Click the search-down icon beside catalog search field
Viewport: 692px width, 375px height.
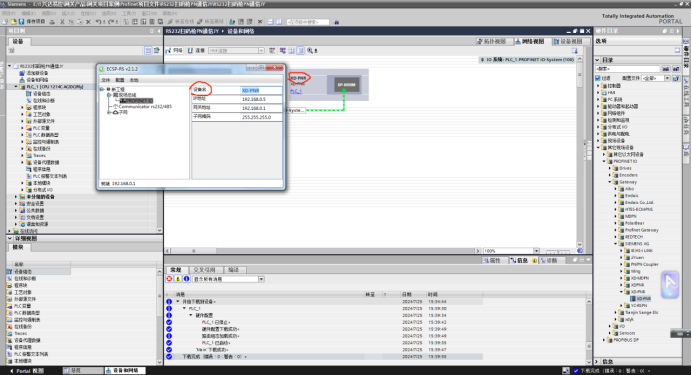click(x=666, y=69)
